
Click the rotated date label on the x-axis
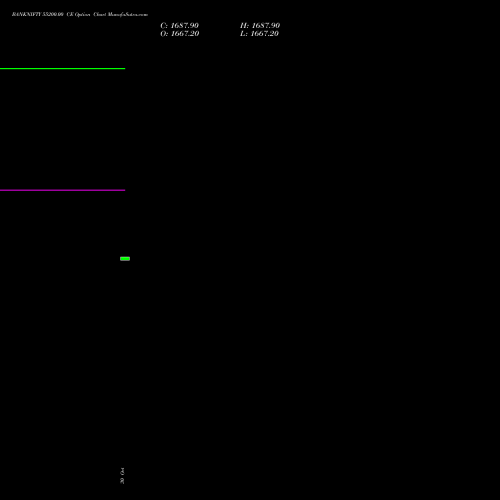[x=122, y=476]
